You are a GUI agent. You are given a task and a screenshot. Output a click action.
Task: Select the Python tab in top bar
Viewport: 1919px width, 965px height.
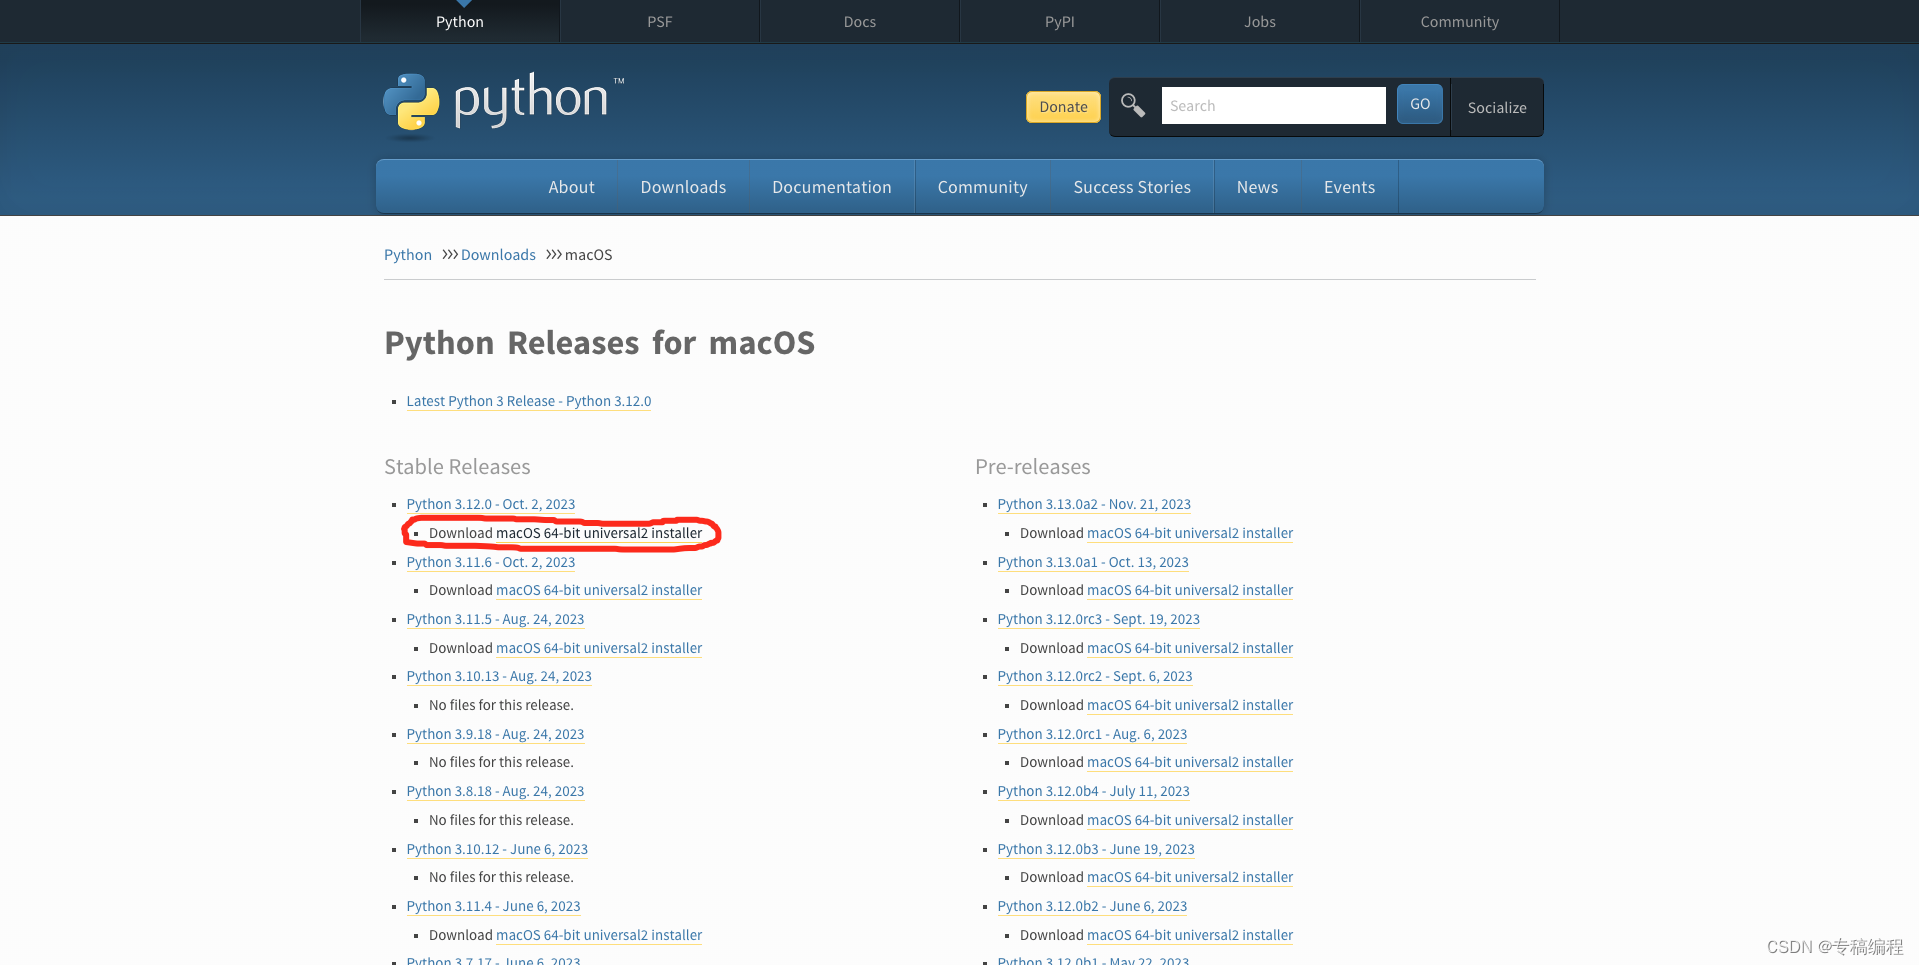[x=460, y=21]
